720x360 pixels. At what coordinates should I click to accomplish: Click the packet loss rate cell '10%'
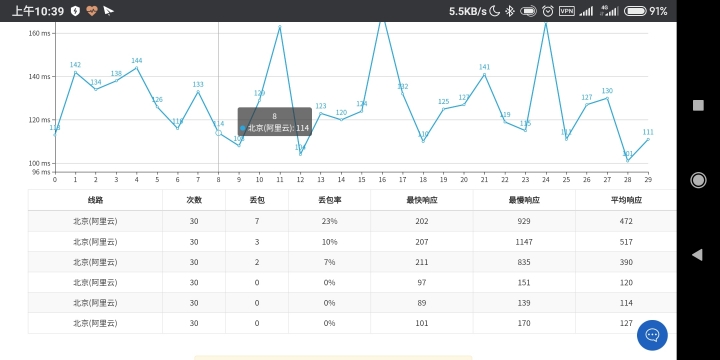click(x=329, y=242)
